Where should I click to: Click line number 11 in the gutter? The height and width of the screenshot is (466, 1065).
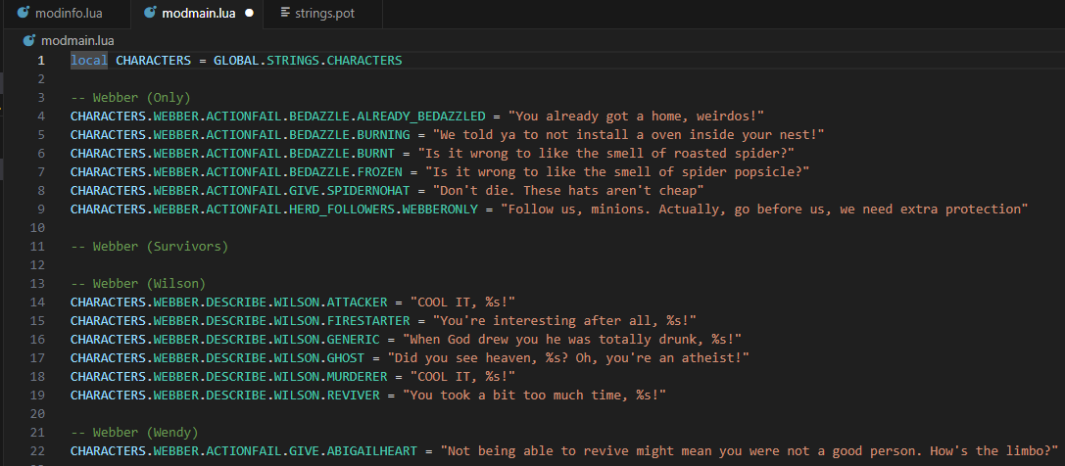click(x=41, y=245)
